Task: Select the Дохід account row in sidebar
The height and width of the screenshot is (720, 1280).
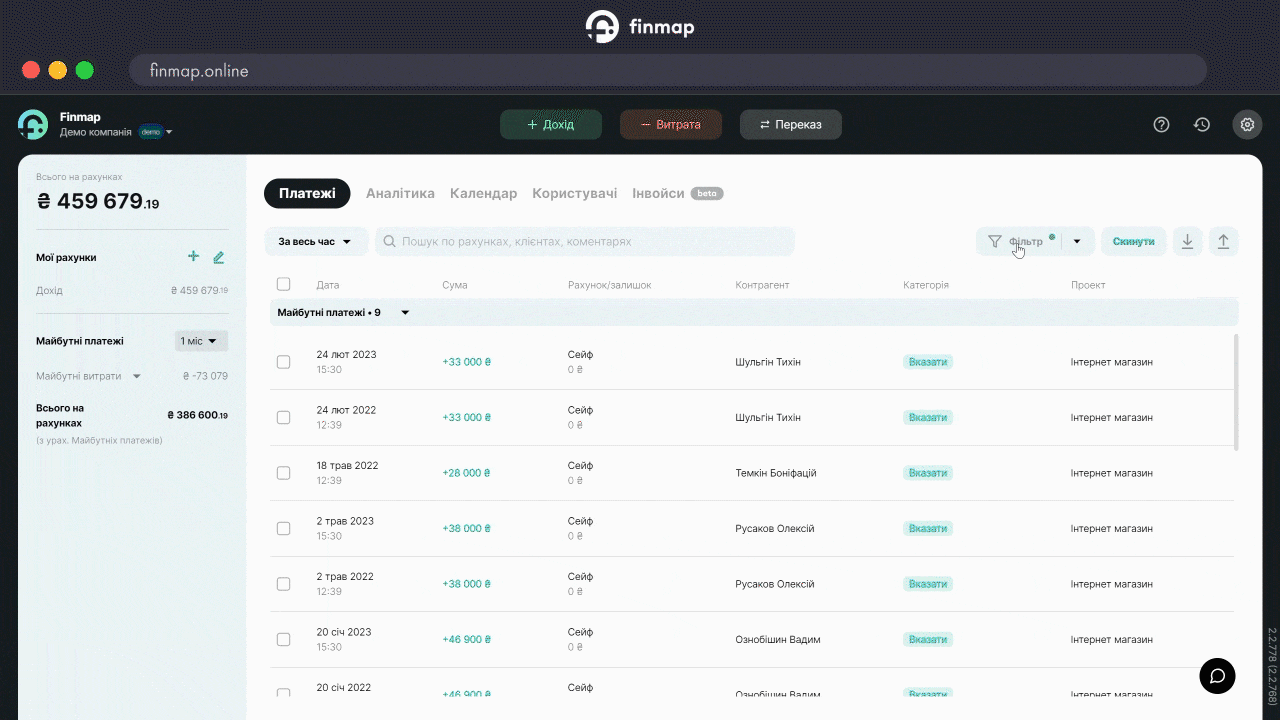Action: tap(132, 291)
